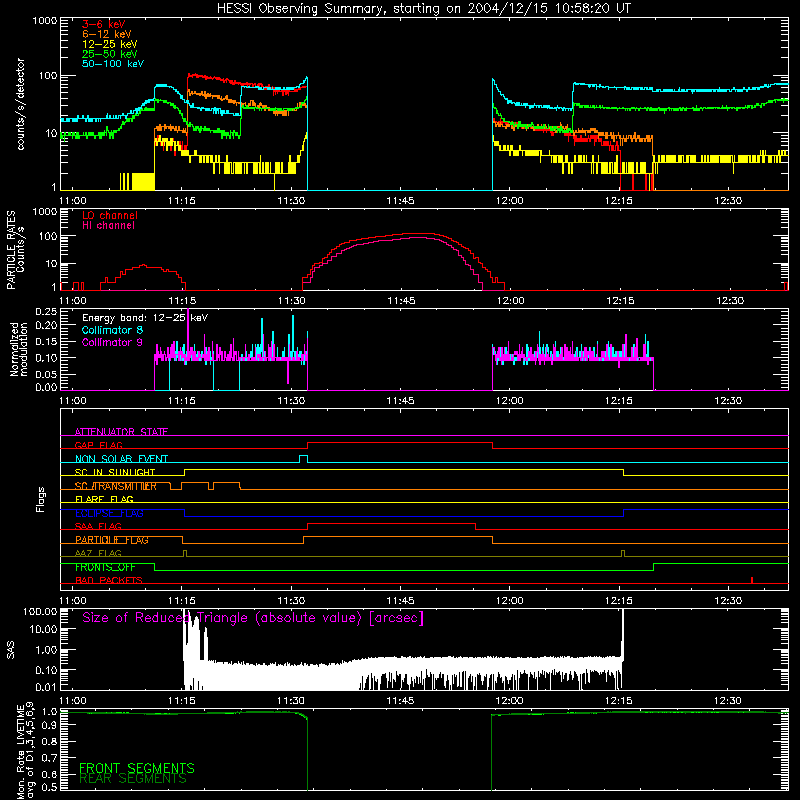Click the 11:30 tick label under SAS plot
800x800 pixels.
pos(290,701)
